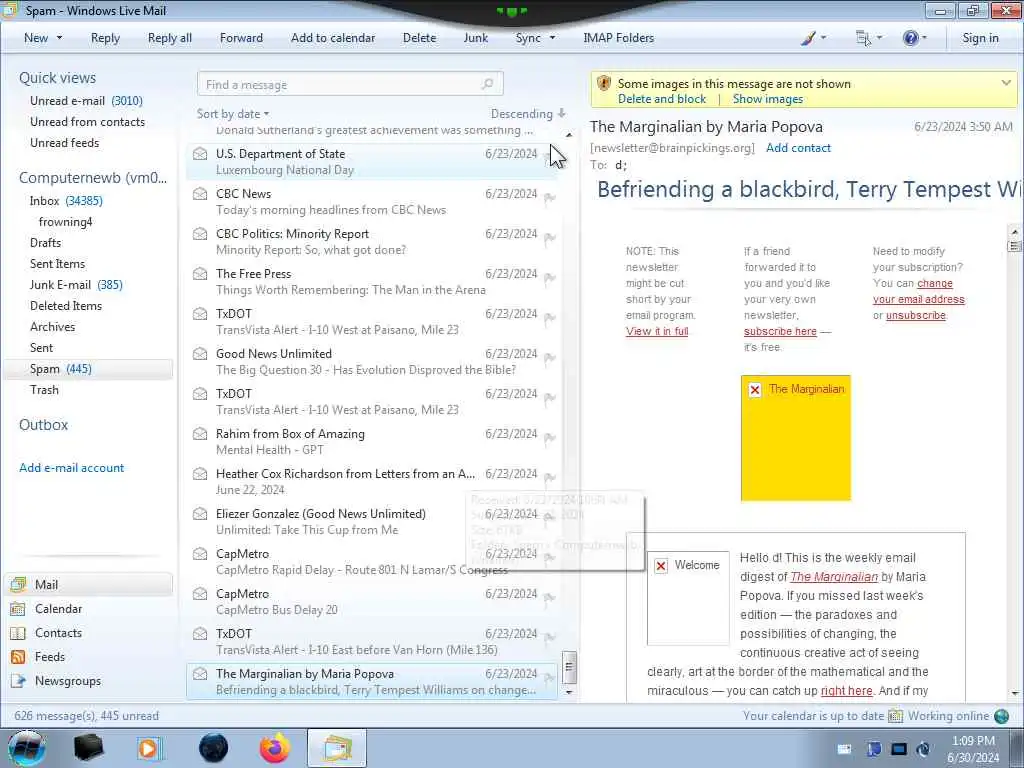
Task: Expand the Sync dropdown arrow
Action: (552, 38)
